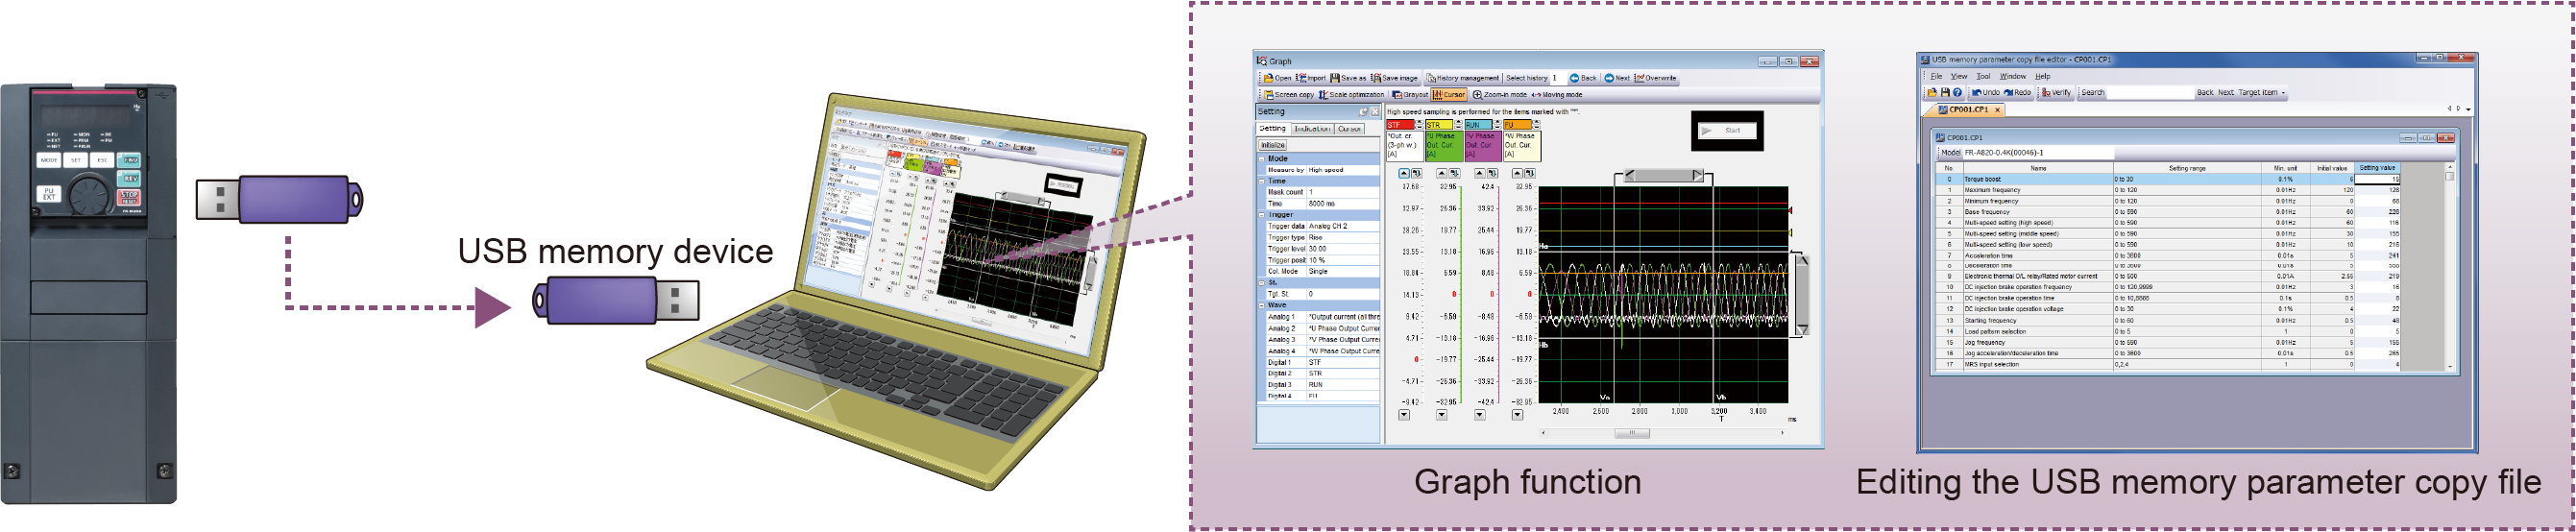Screen dimensions: 2576x532
Task: Click the Open icon in Graph toolbar
Action: [1269, 78]
